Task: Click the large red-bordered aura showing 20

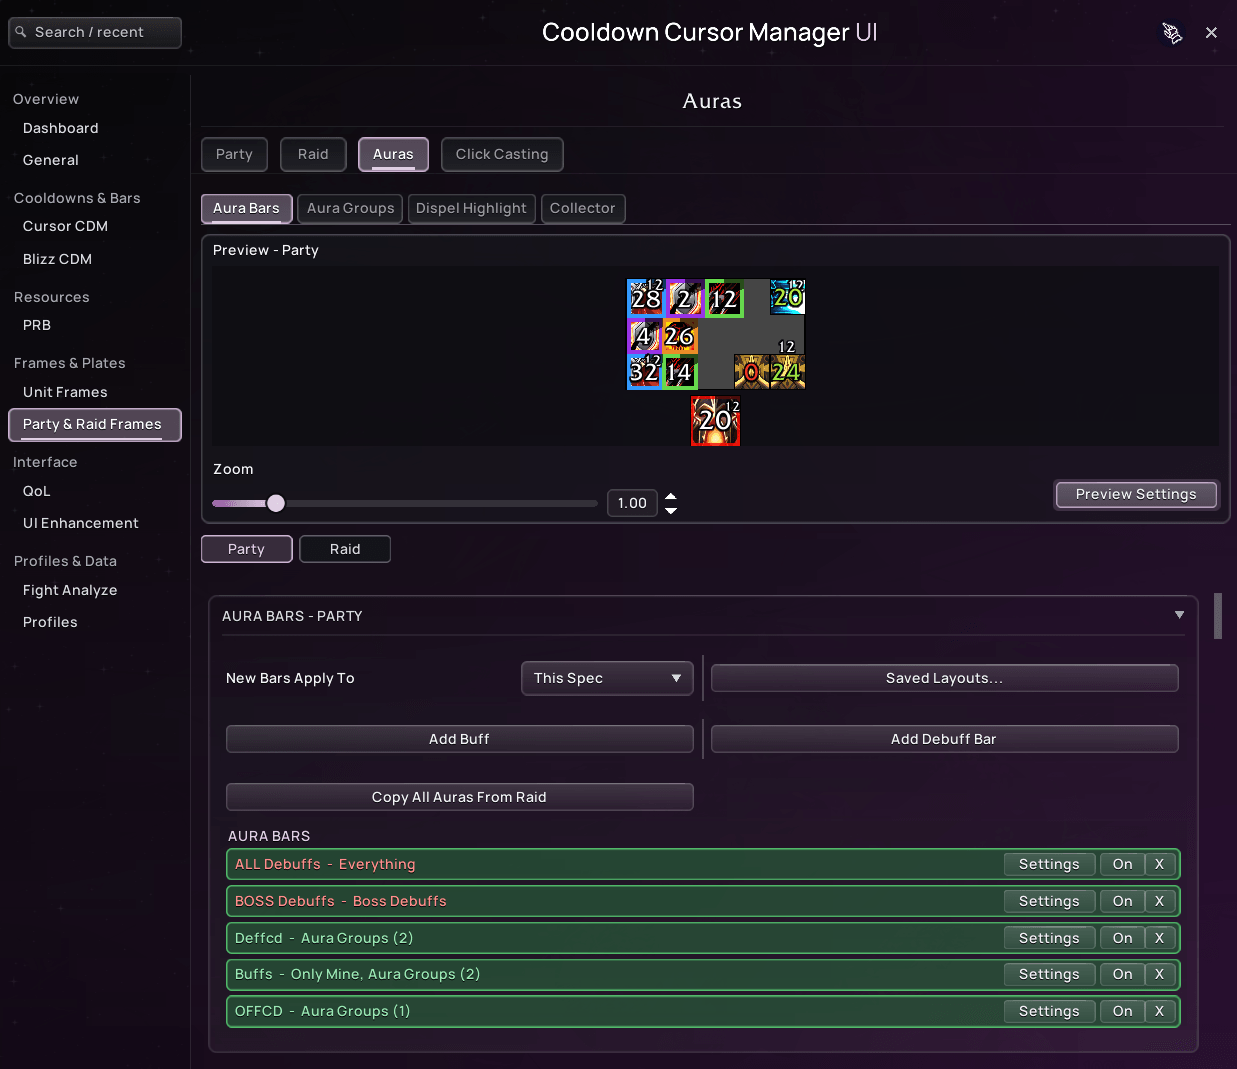Action: coord(716,421)
